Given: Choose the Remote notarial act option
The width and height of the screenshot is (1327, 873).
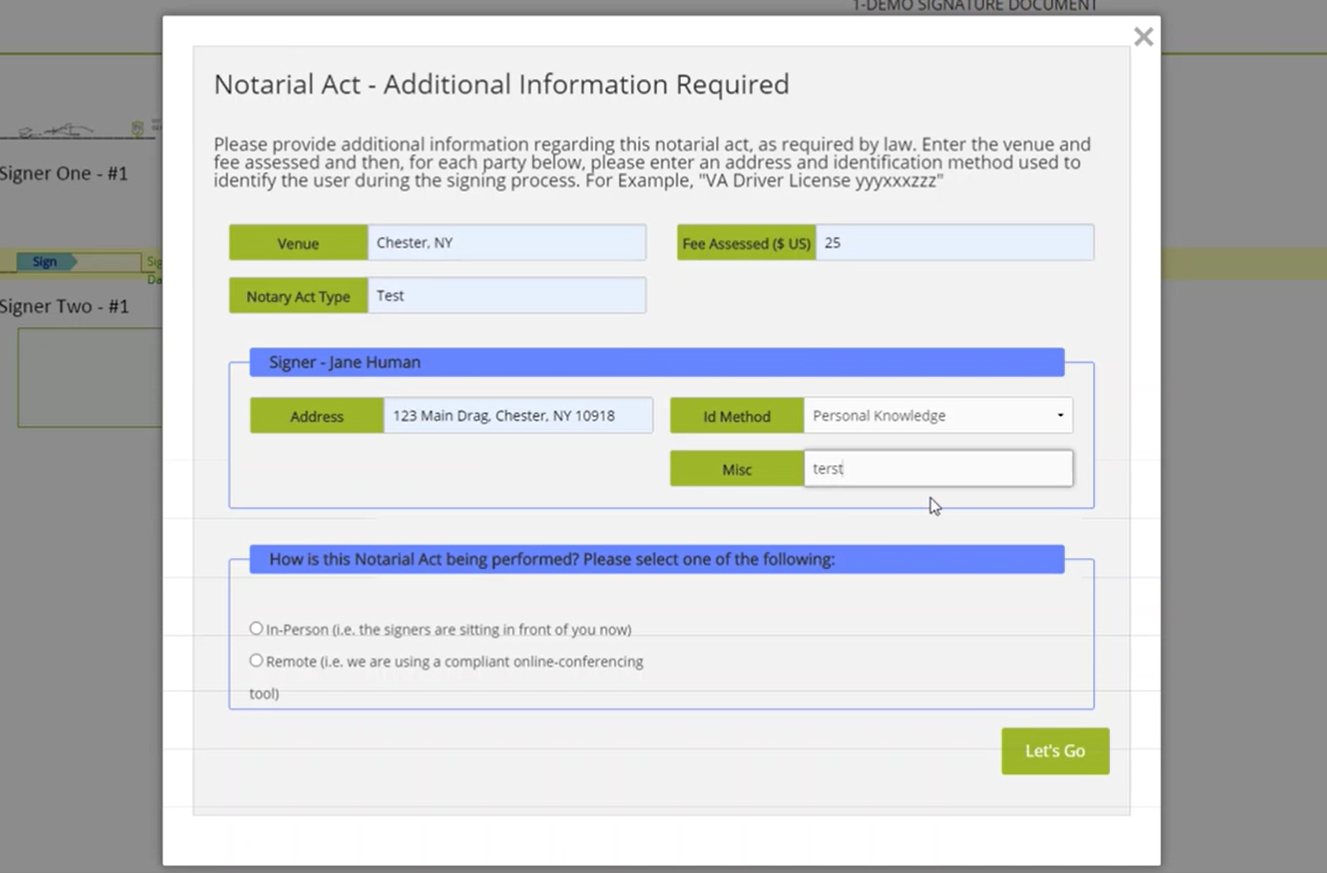Looking at the screenshot, I should (257, 661).
